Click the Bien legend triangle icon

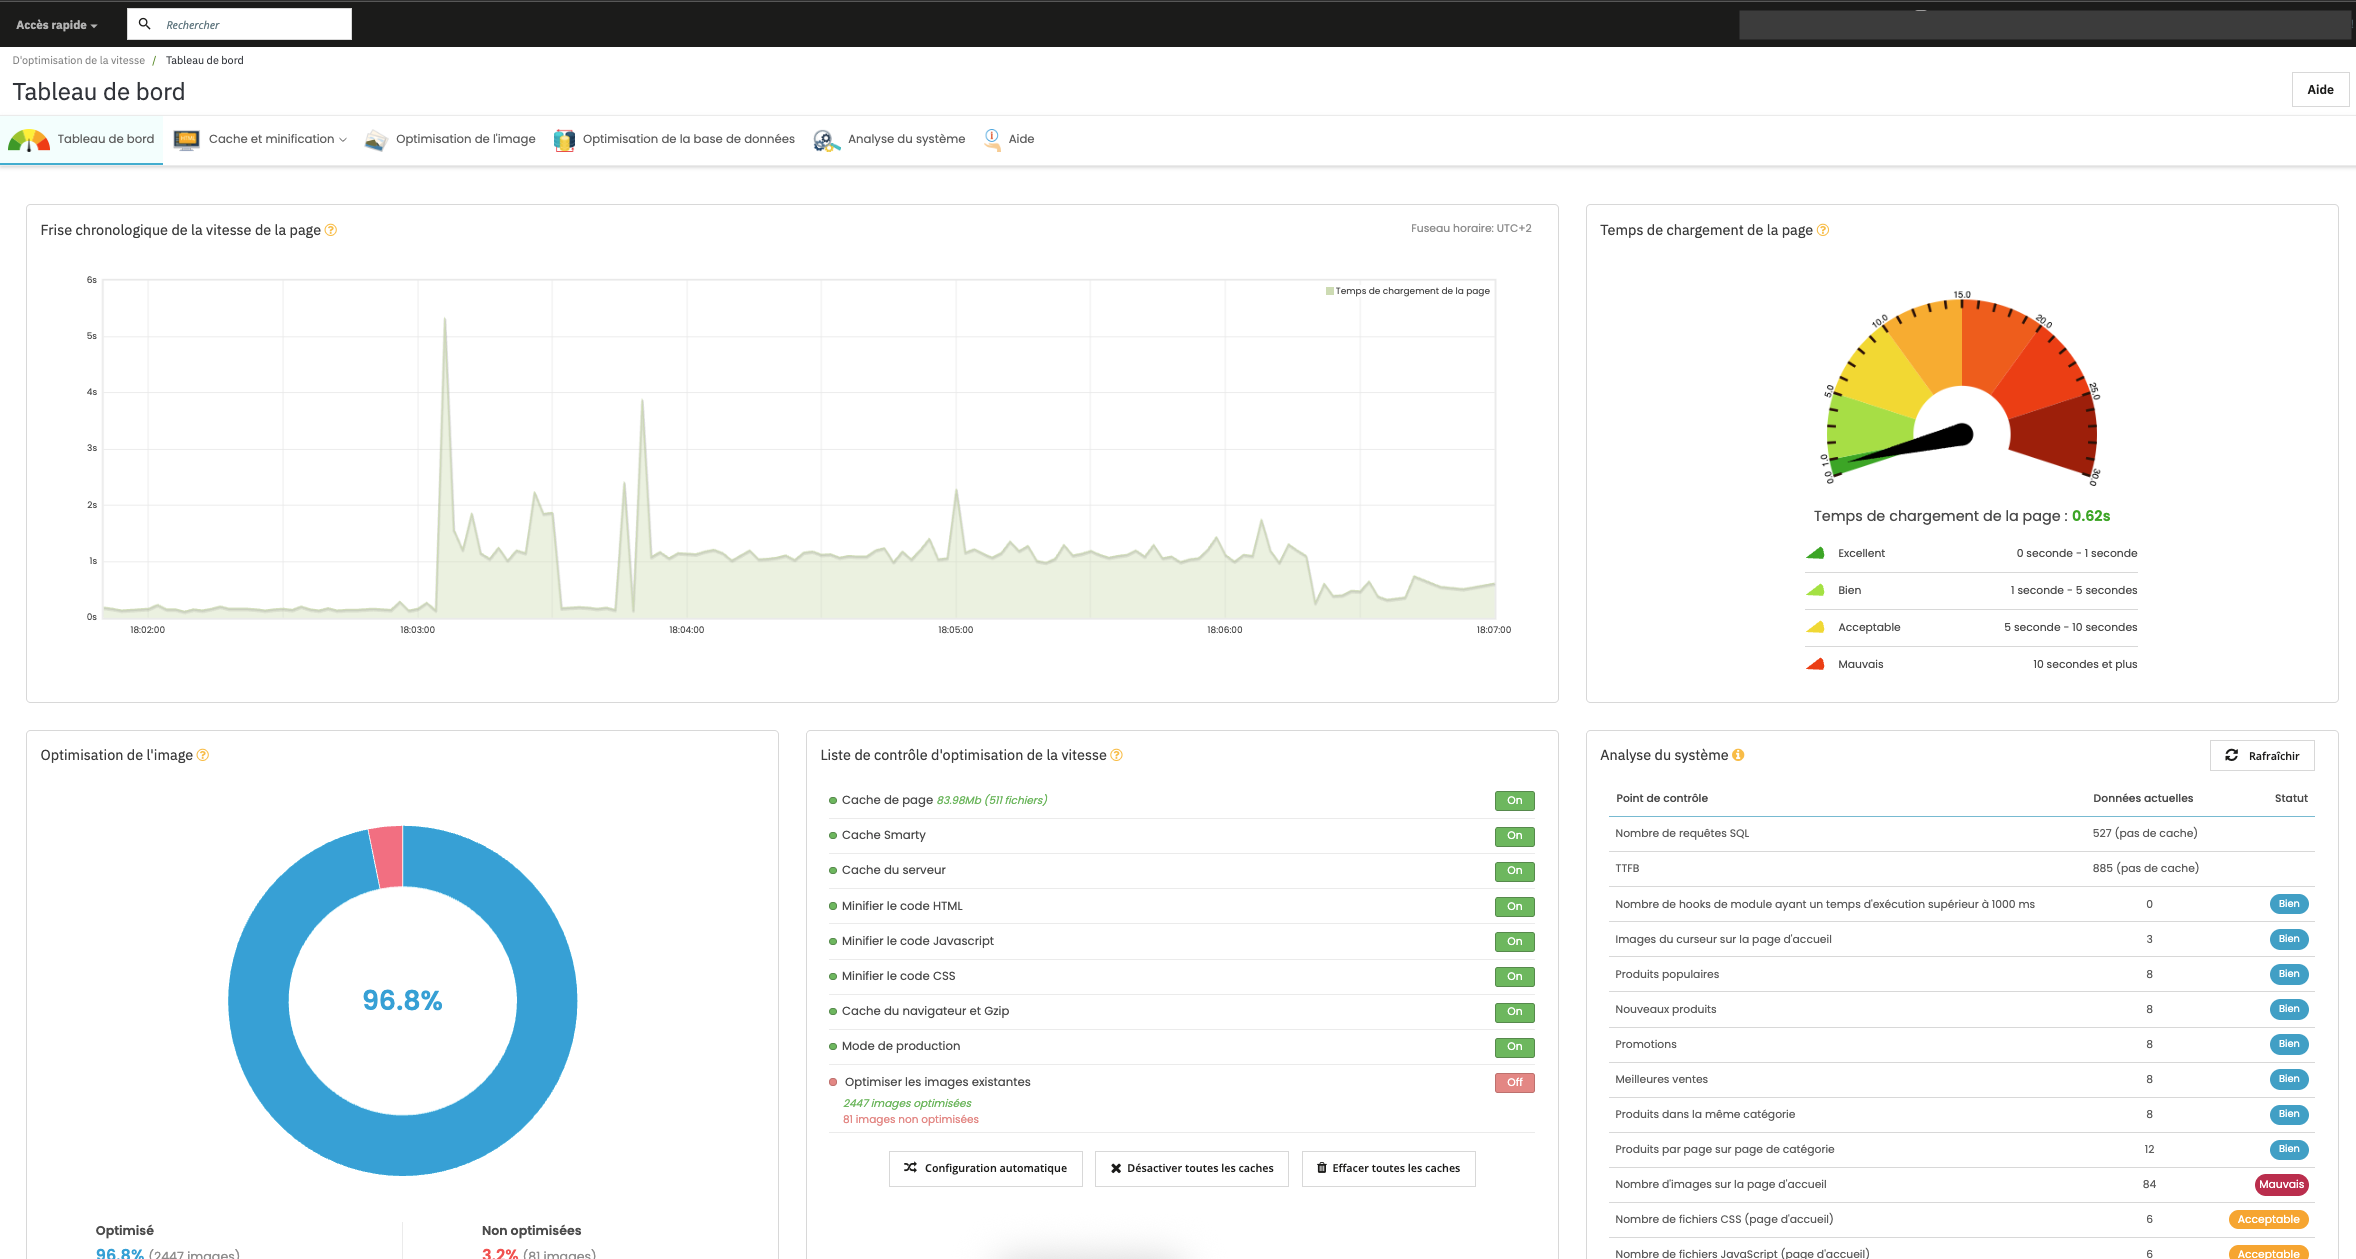point(1815,590)
